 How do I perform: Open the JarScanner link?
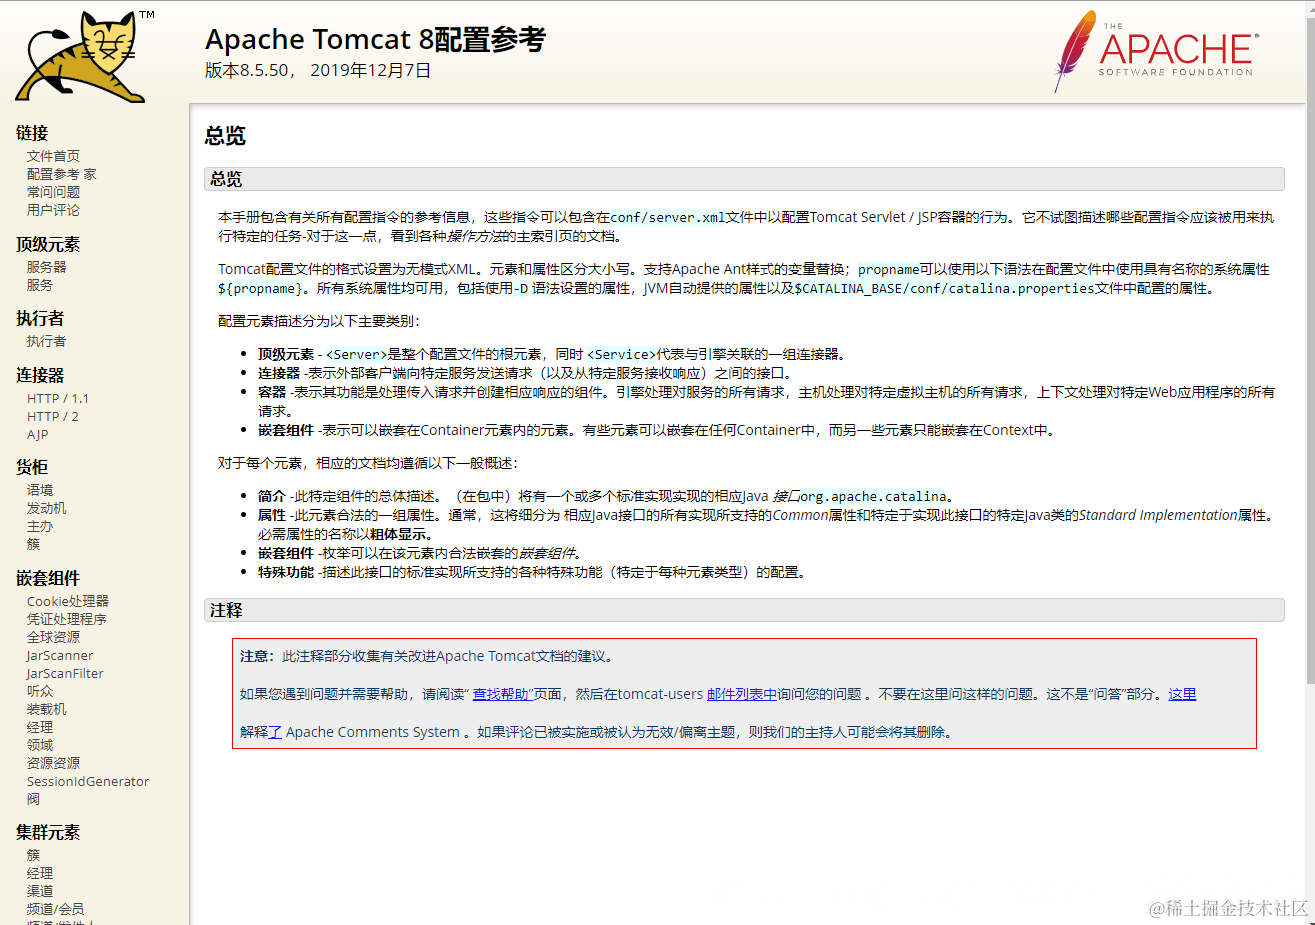[x=60, y=655]
